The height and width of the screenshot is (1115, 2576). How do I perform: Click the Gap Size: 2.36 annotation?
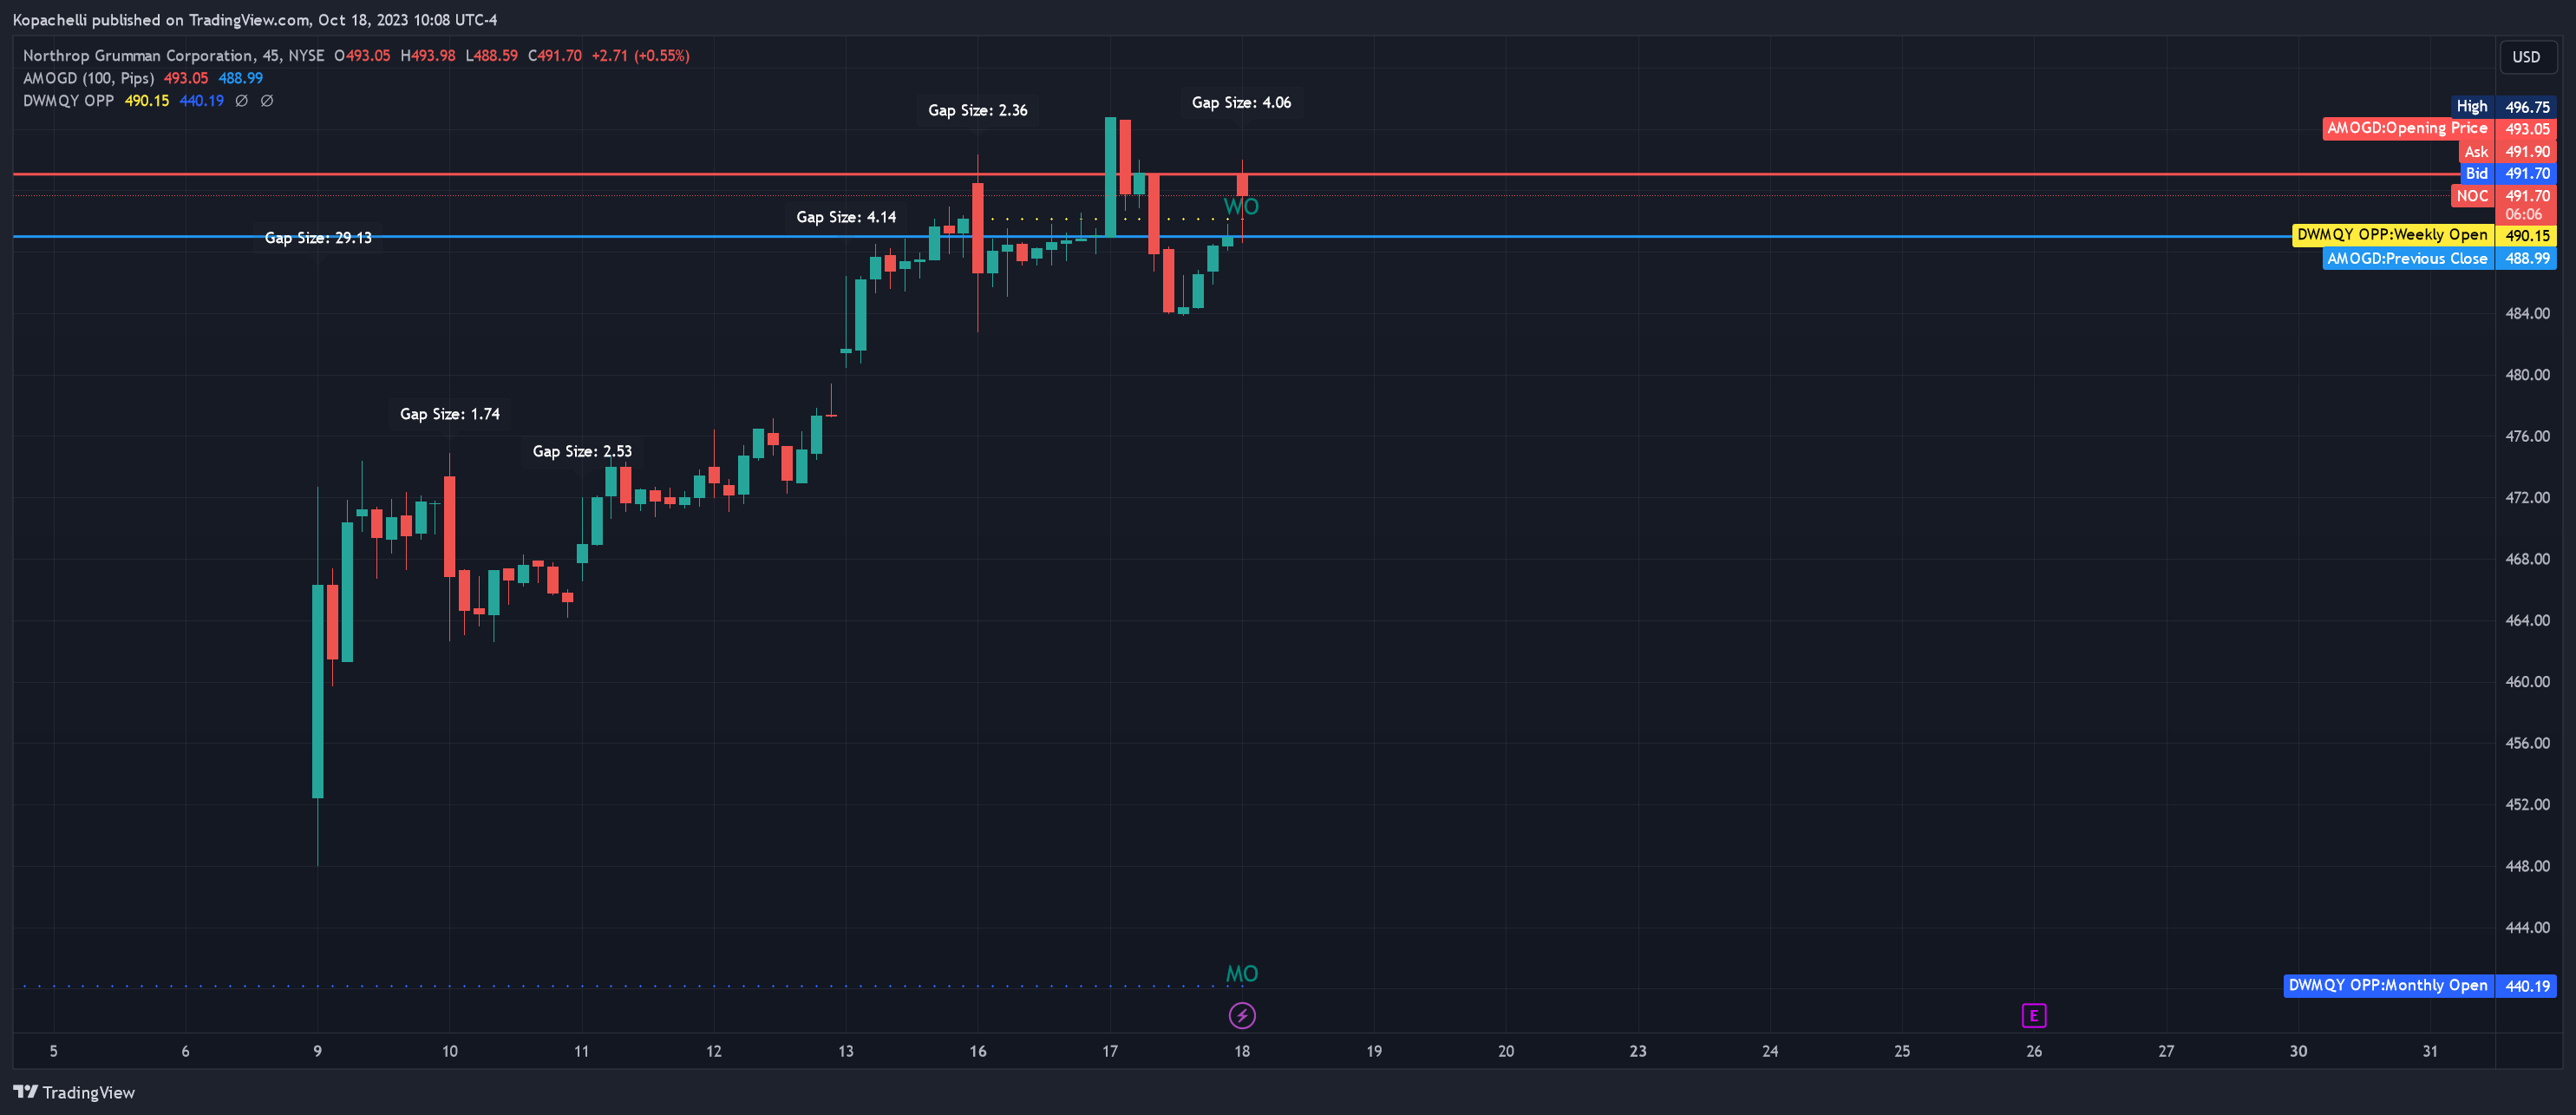977,110
